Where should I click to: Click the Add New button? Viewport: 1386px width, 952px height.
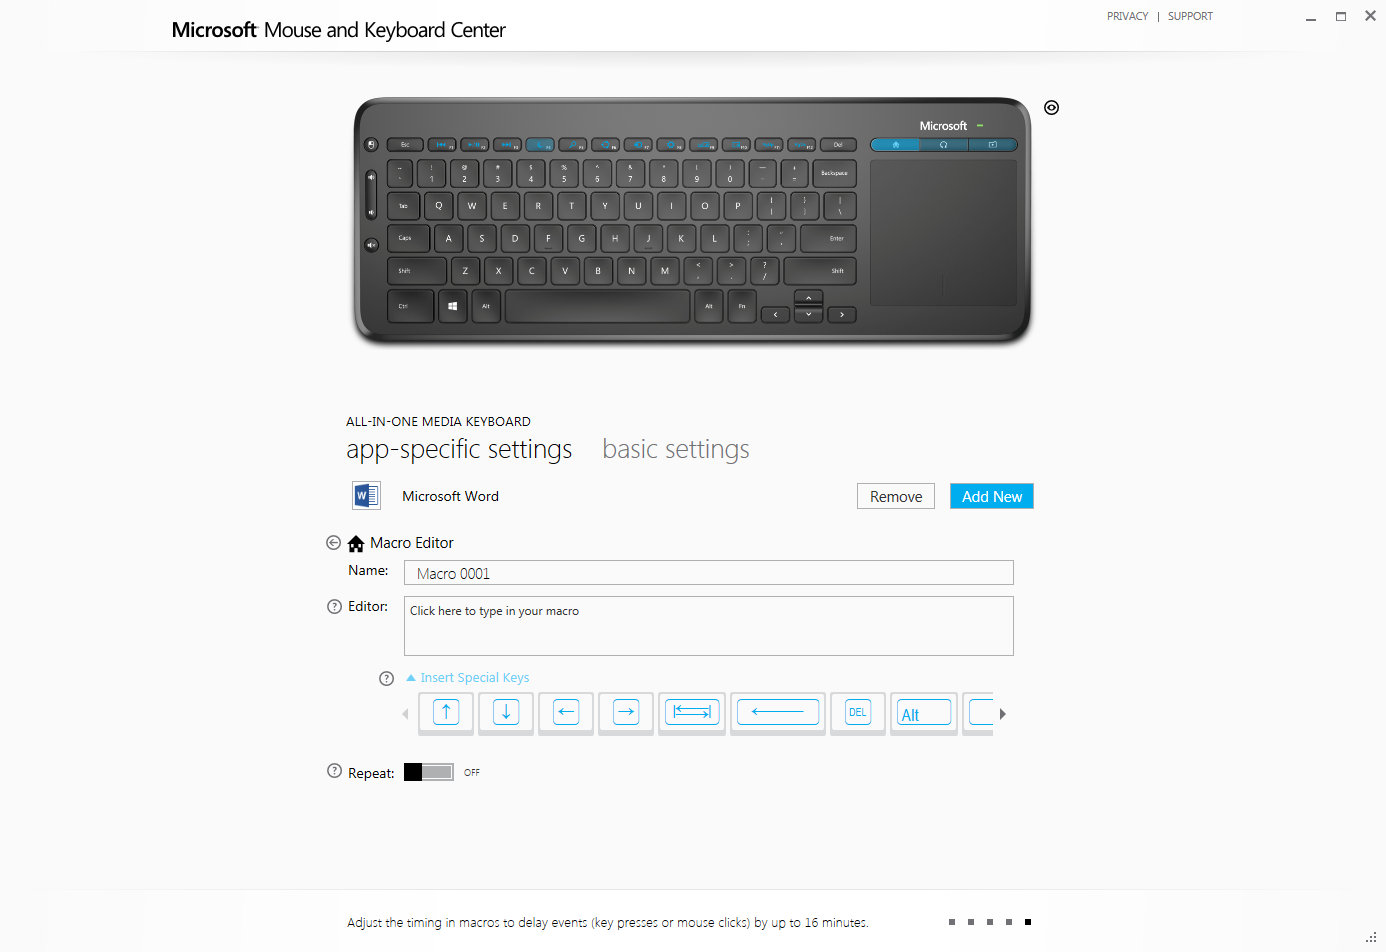click(992, 496)
